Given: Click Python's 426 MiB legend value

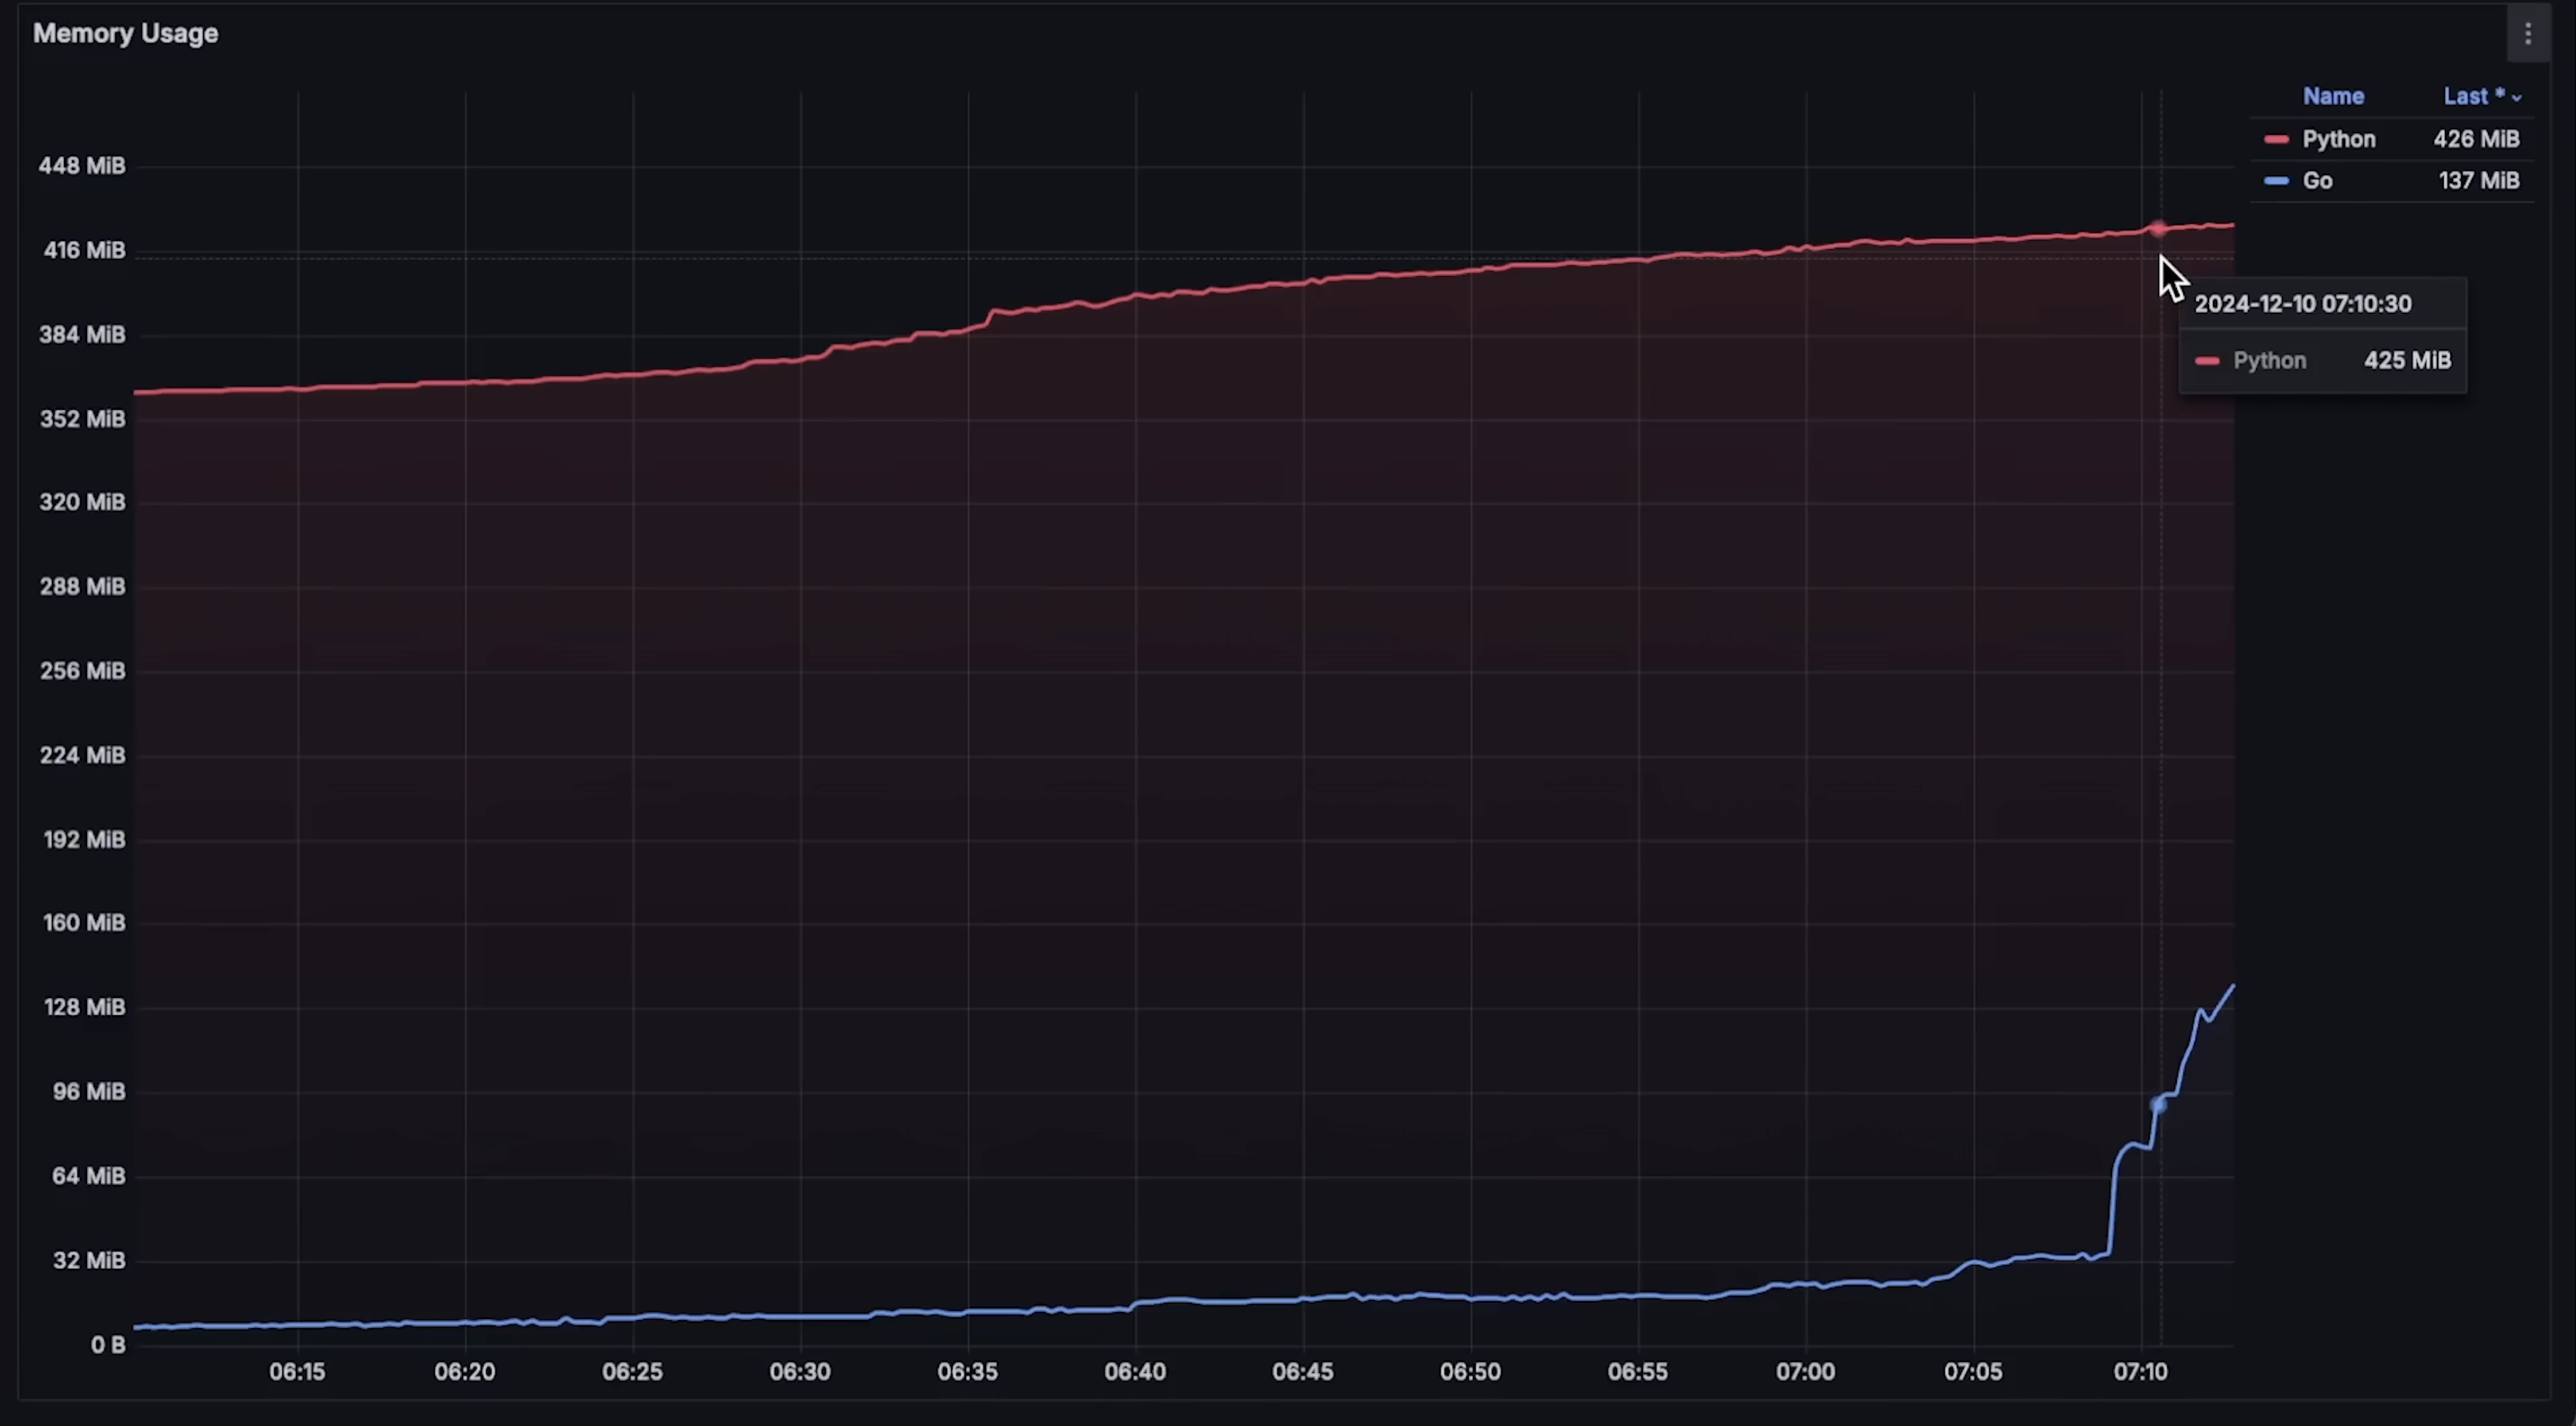Looking at the screenshot, I should click(x=2476, y=139).
